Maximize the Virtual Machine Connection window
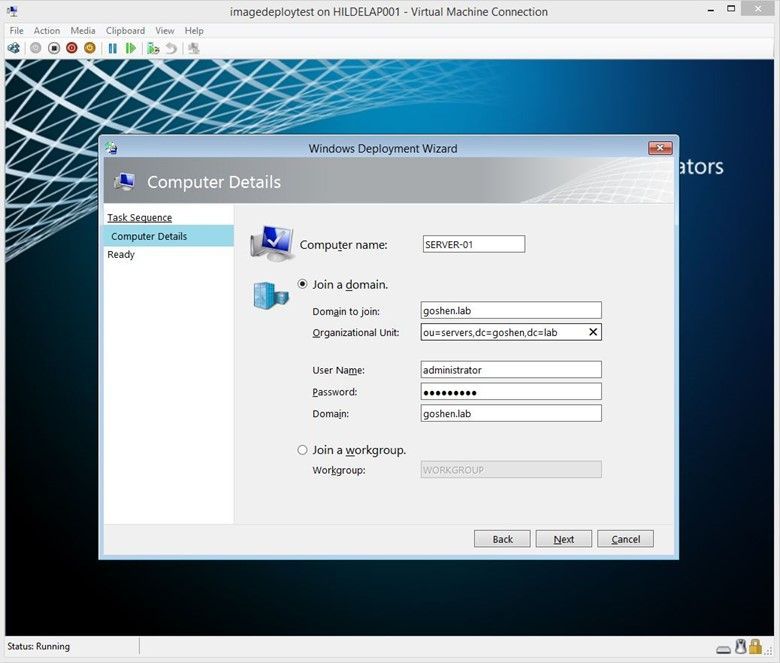This screenshot has width=780, height=663. coord(731,9)
